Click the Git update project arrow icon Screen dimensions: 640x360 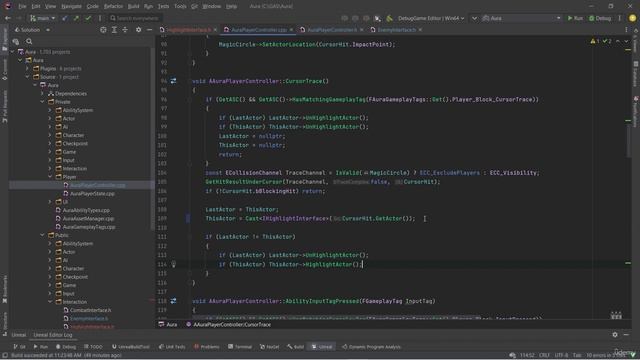[64, 18]
